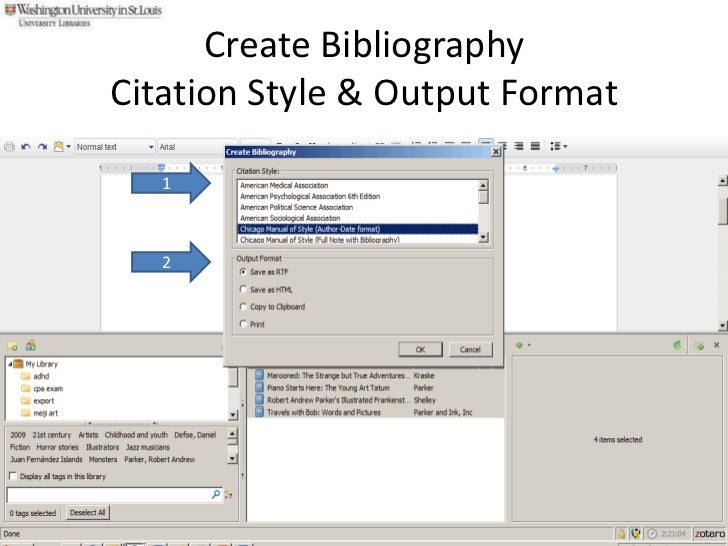Click the fullscreen toggle icon beside close X
Image resolution: width=728 pixels, height=546 pixels.
coord(699,346)
